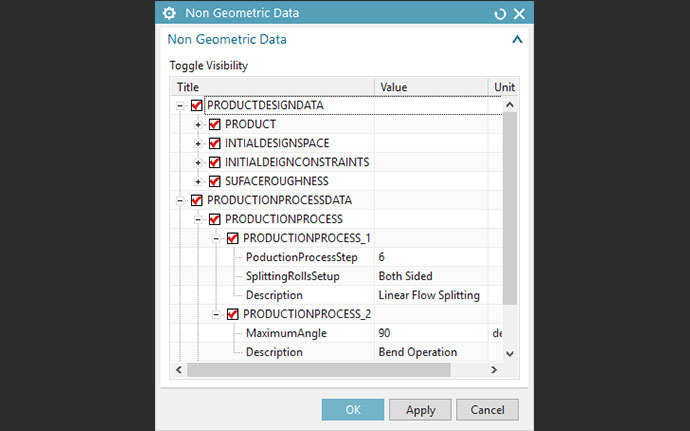Uncheck the PRODUCTDESIGNDATA checkbox
This screenshot has width=690, height=431.
[196, 106]
